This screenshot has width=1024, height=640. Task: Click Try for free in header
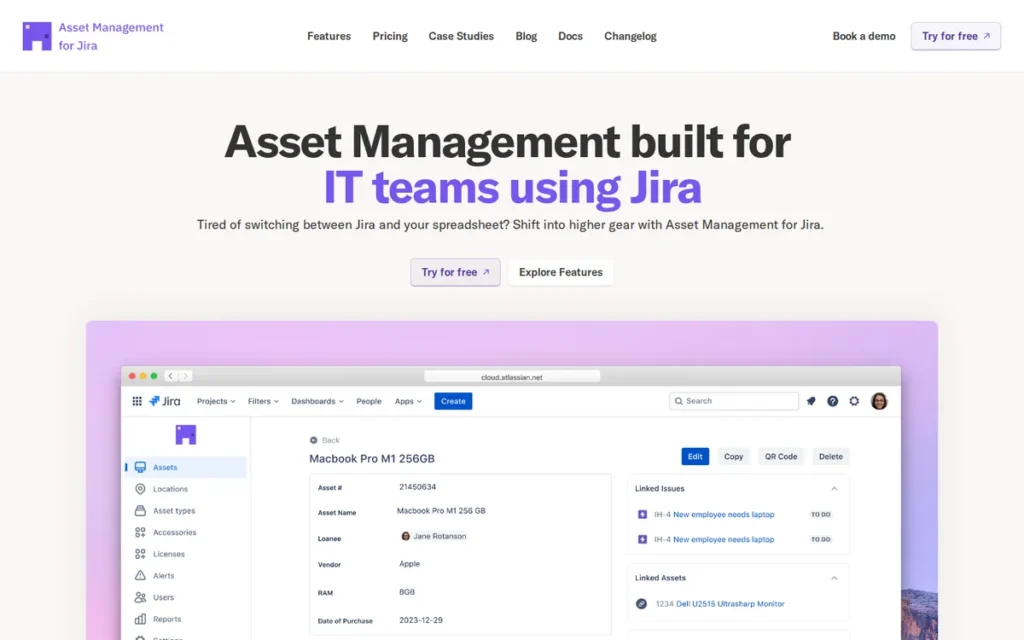click(x=955, y=36)
